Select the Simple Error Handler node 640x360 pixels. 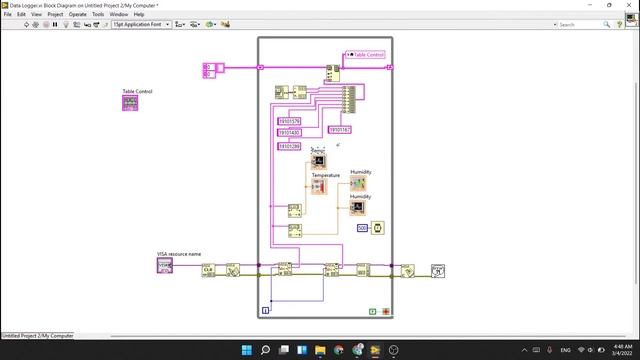[438, 271]
